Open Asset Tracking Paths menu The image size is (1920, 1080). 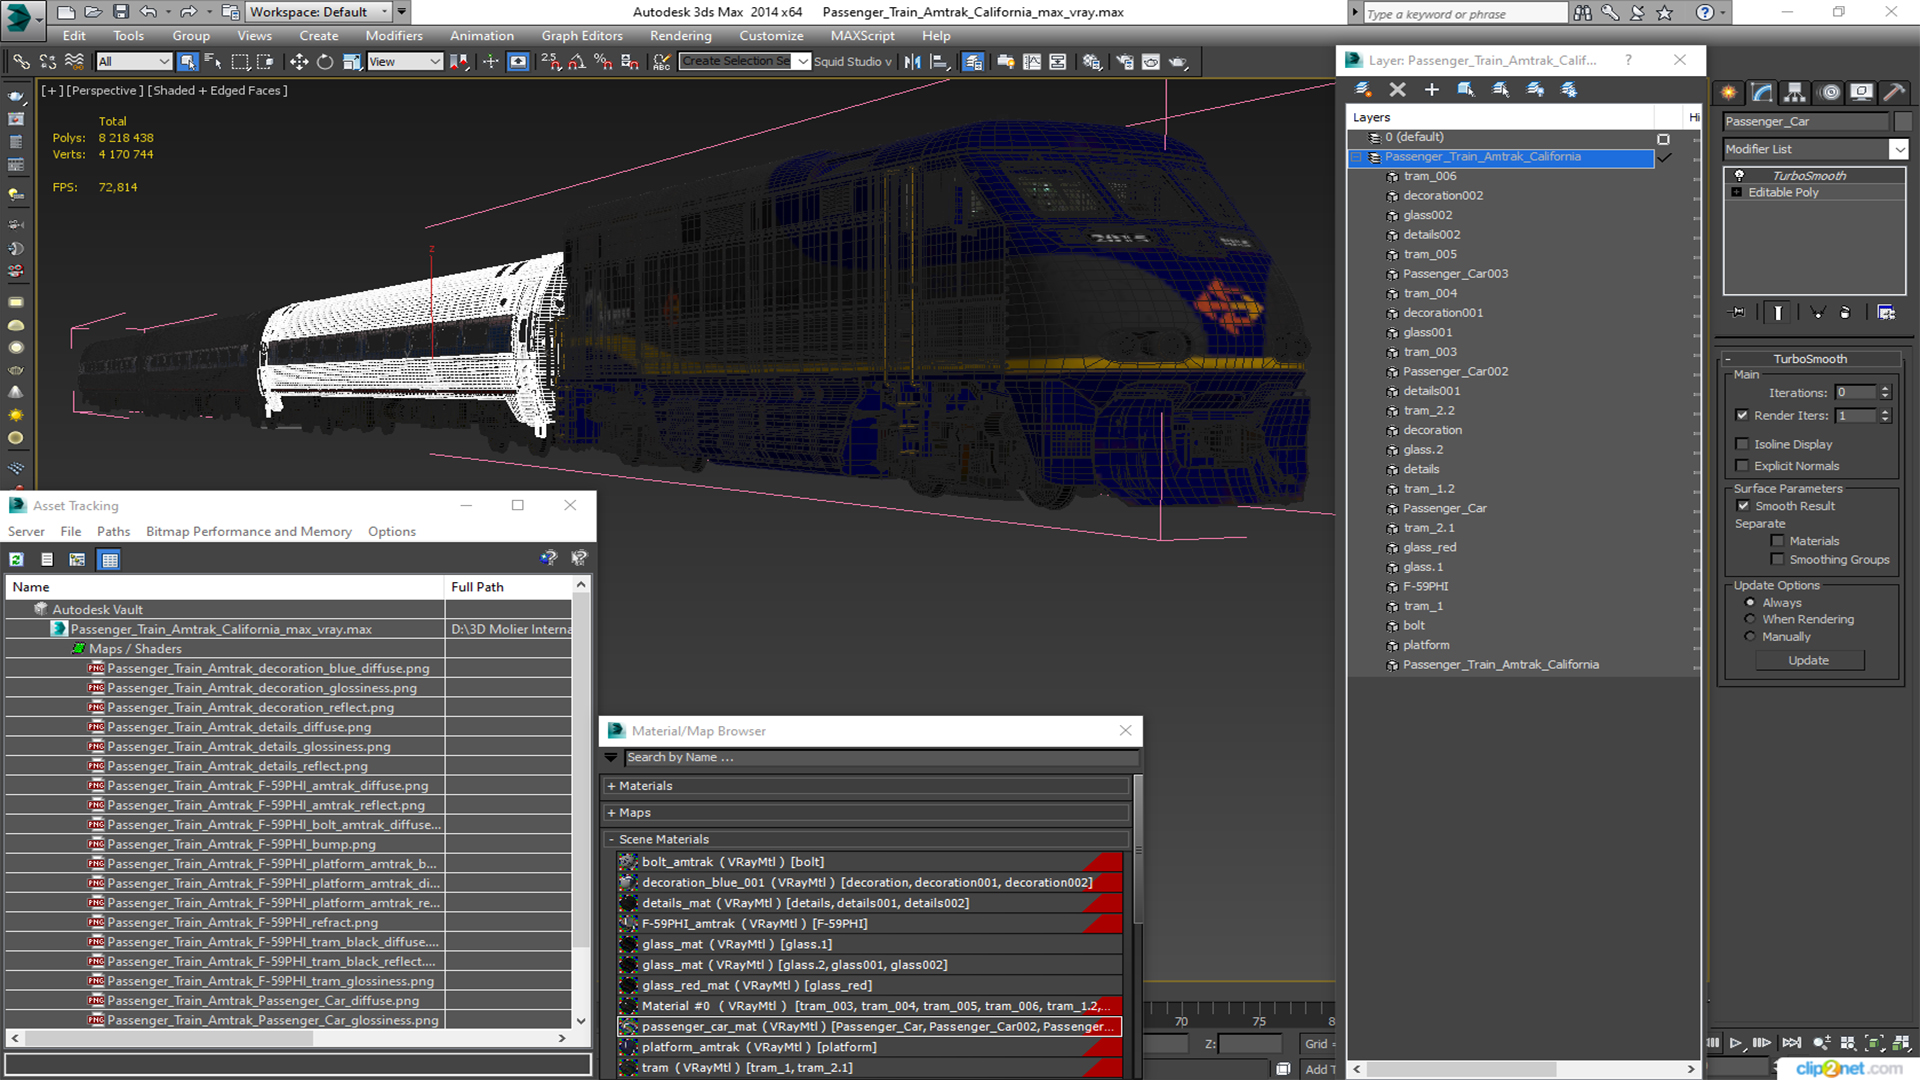point(113,532)
